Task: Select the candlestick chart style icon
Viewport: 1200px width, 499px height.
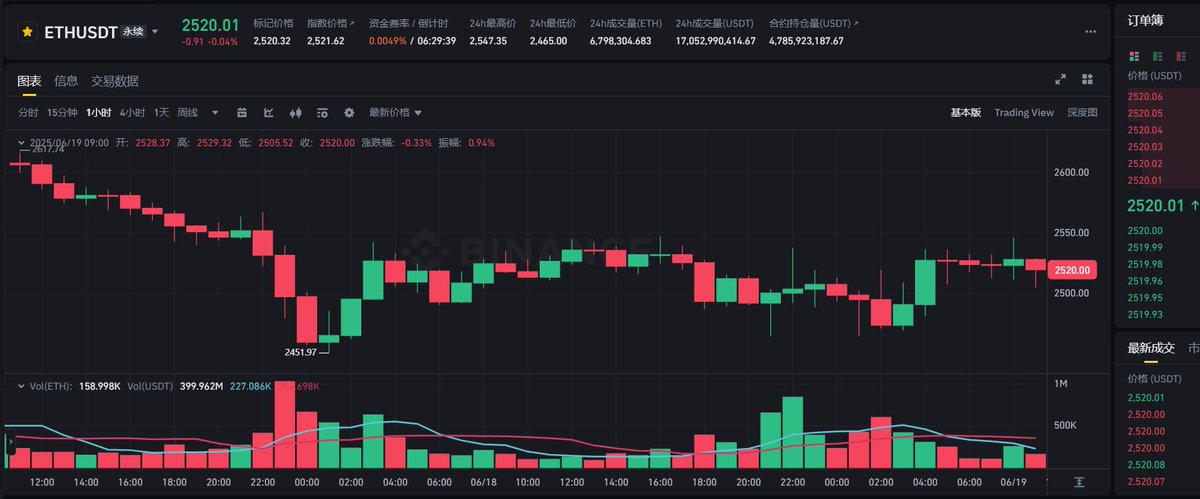Action: (295, 113)
